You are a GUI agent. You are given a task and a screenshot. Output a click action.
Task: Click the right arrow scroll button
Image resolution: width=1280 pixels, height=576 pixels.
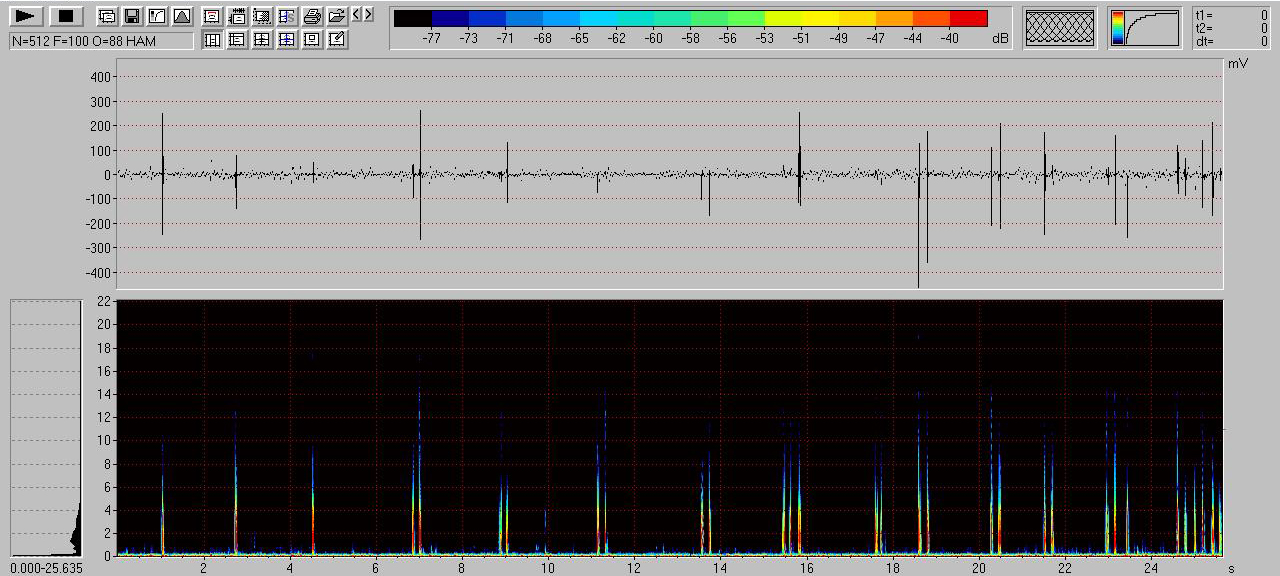point(369,14)
